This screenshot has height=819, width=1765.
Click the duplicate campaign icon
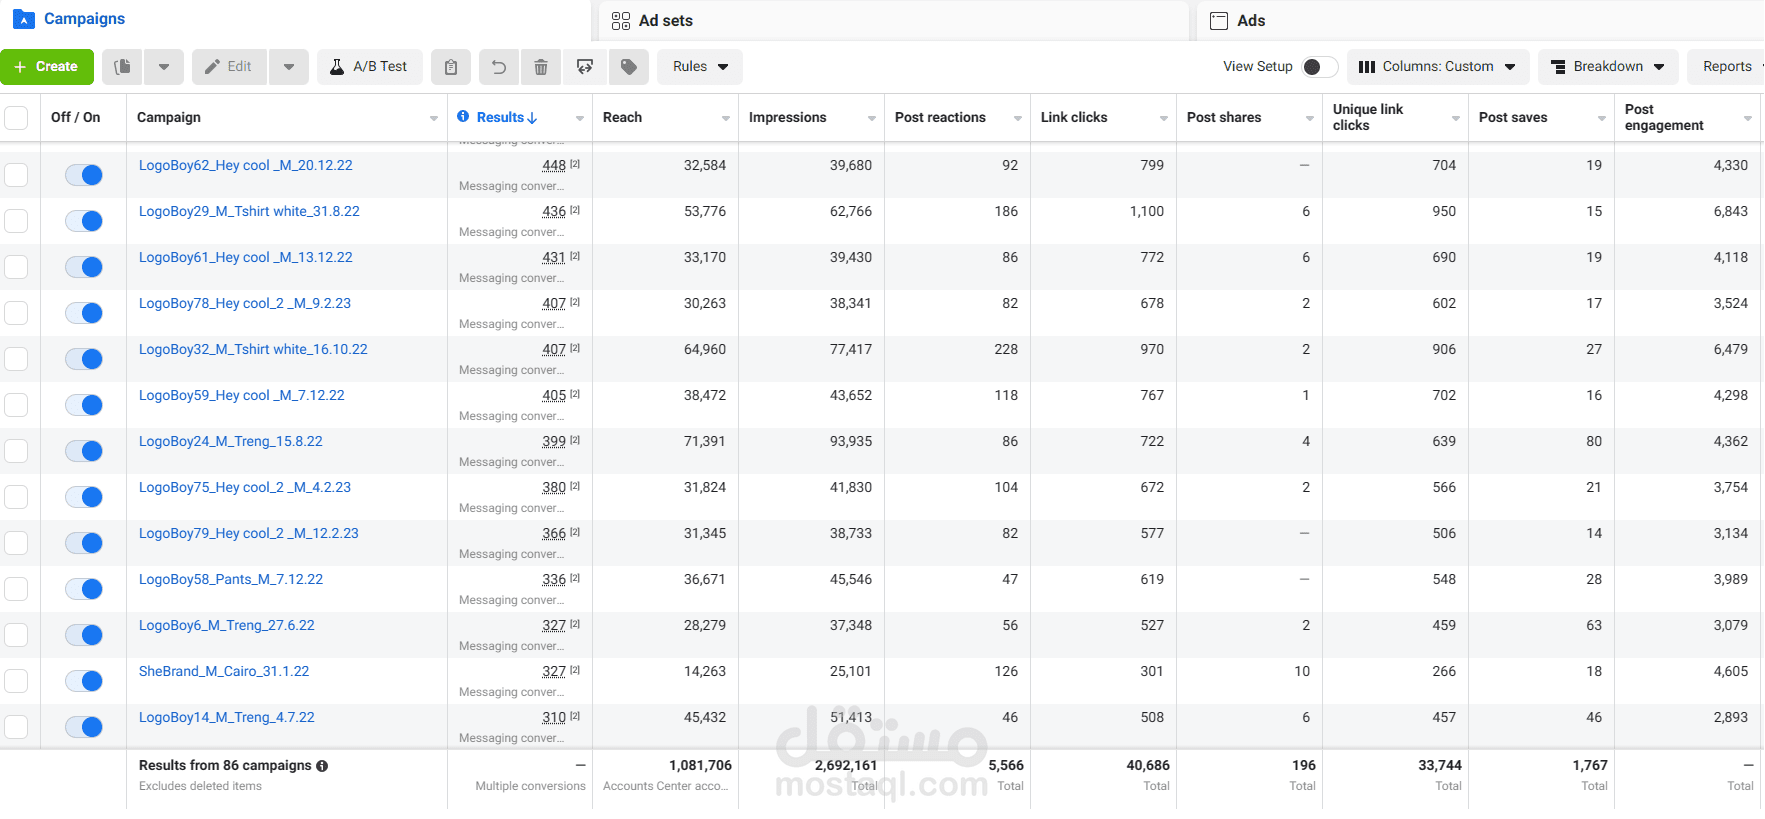click(x=122, y=67)
